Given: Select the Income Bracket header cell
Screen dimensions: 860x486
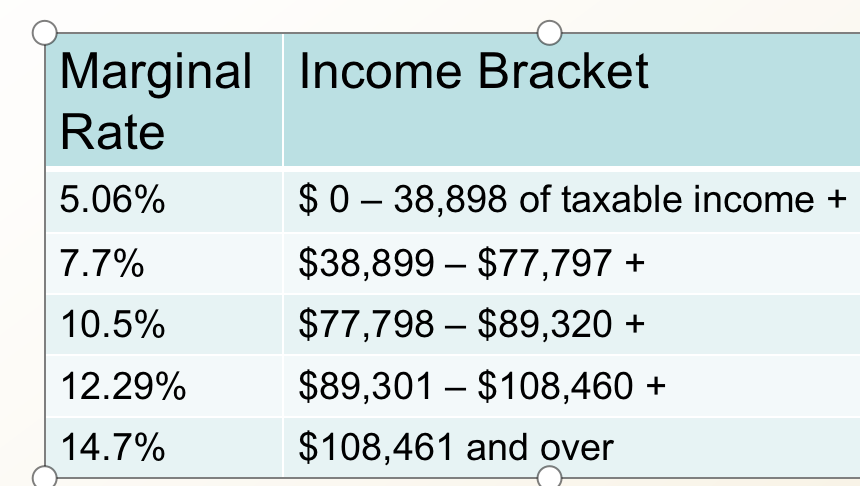Looking at the screenshot, I should point(572,100).
